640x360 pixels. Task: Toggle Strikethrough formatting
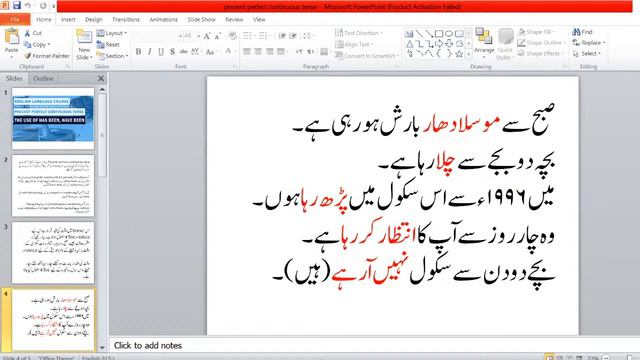(x=183, y=52)
